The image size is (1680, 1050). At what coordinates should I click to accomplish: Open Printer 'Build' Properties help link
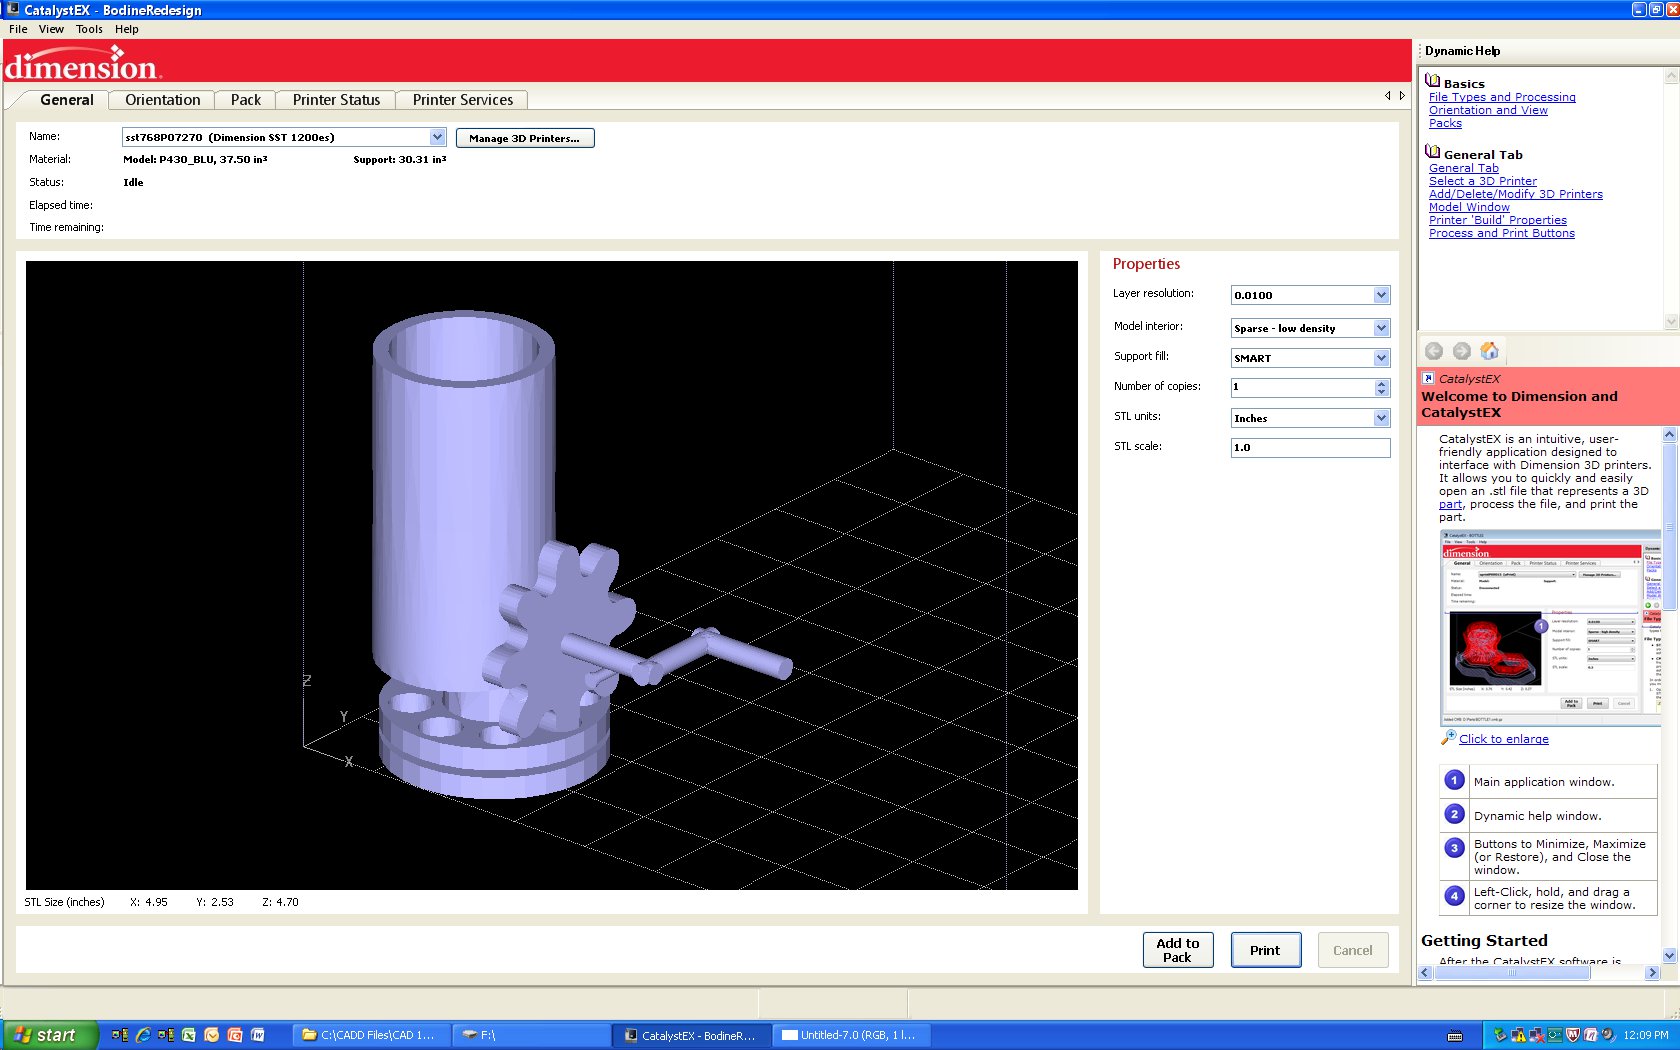click(1498, 220)
